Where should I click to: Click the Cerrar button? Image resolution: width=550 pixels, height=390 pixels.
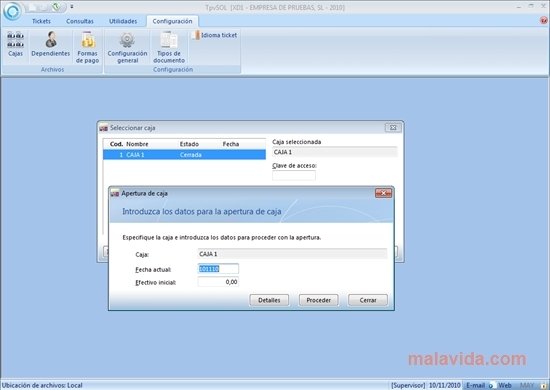point(368,300)
